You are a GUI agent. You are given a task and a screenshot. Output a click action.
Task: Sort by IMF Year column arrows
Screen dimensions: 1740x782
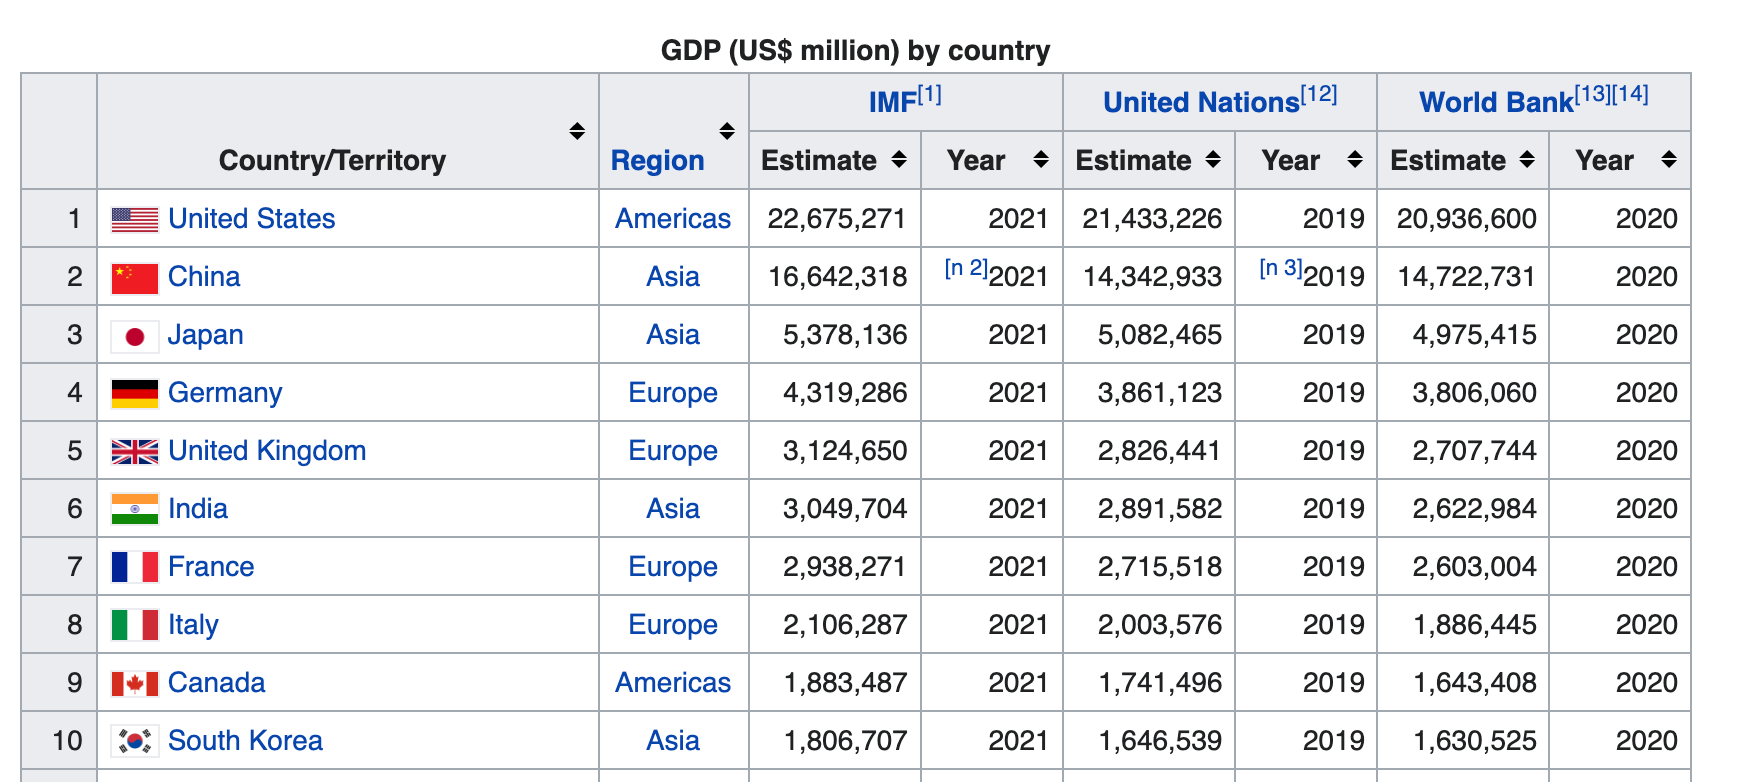tap(1041, 159)
